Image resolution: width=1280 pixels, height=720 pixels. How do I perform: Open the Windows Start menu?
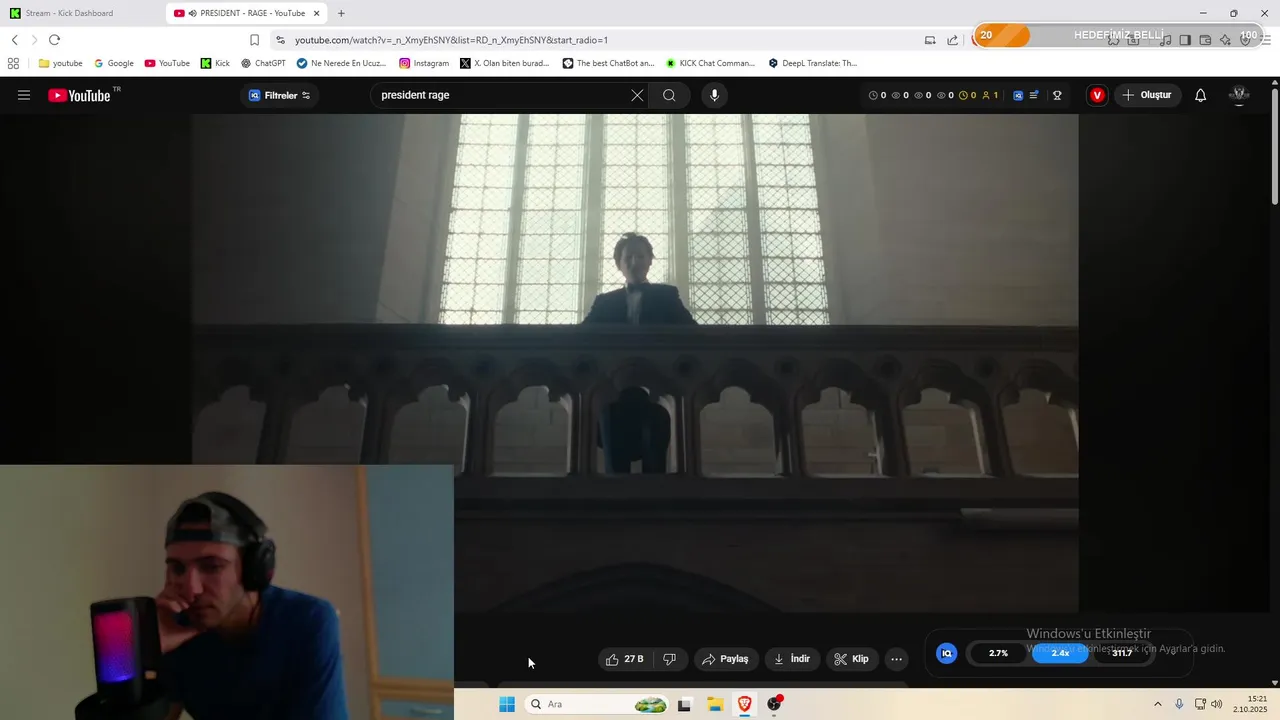pyautogui.click(x=507, y=704)
